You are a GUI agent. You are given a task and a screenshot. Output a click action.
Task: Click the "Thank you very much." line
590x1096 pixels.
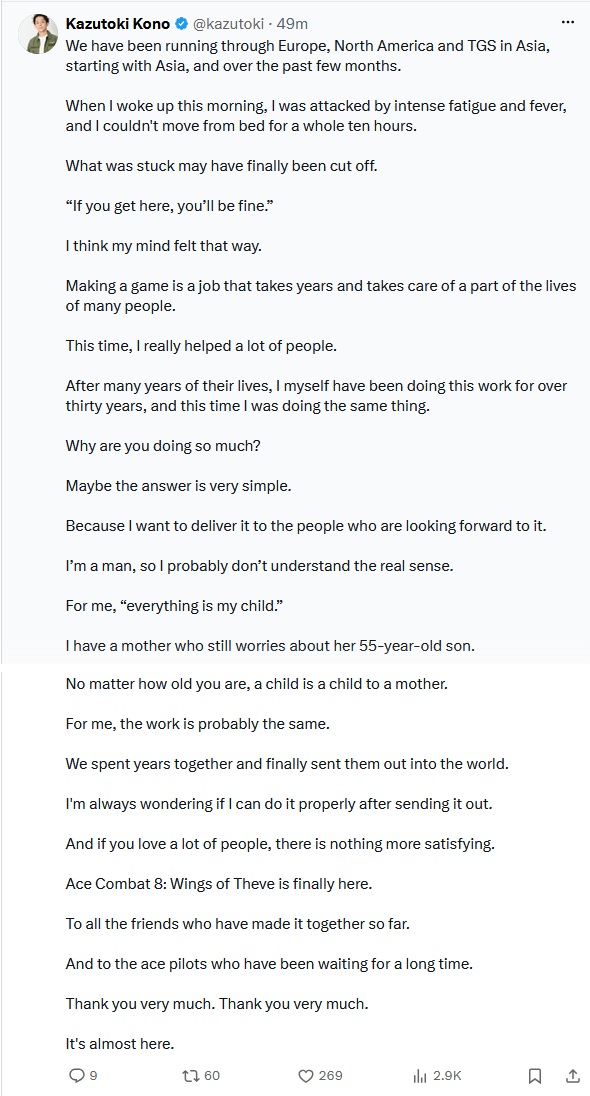pos(217,1004)
